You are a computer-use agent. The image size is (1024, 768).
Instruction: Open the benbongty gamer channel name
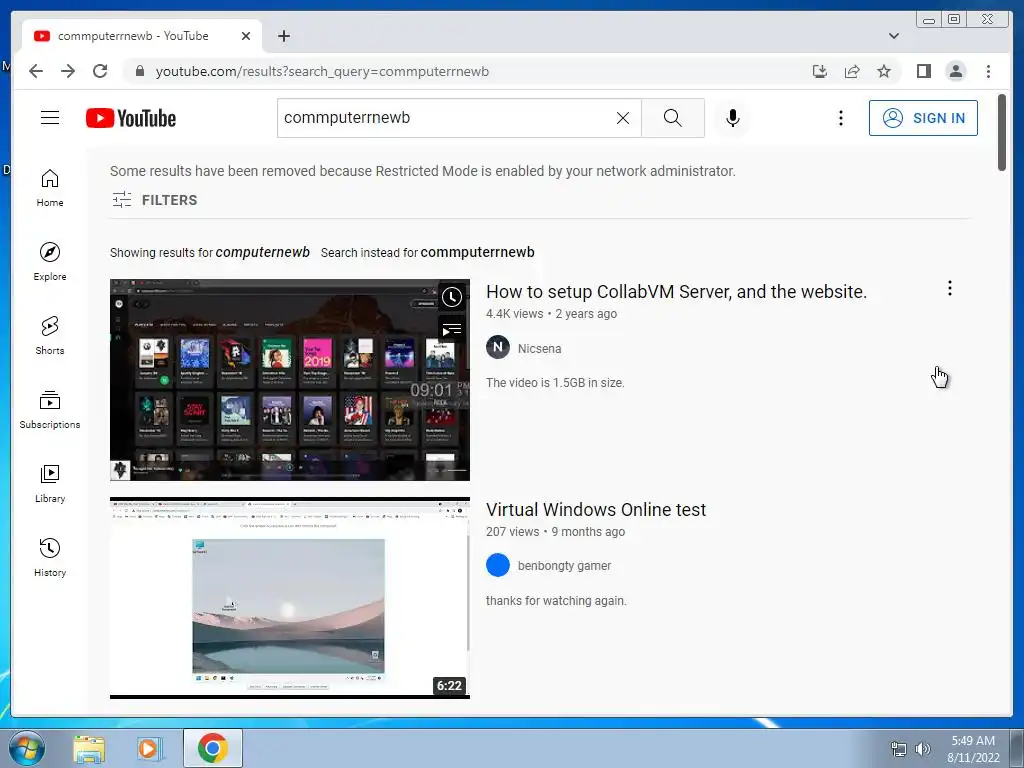click(x=564, y=566)
